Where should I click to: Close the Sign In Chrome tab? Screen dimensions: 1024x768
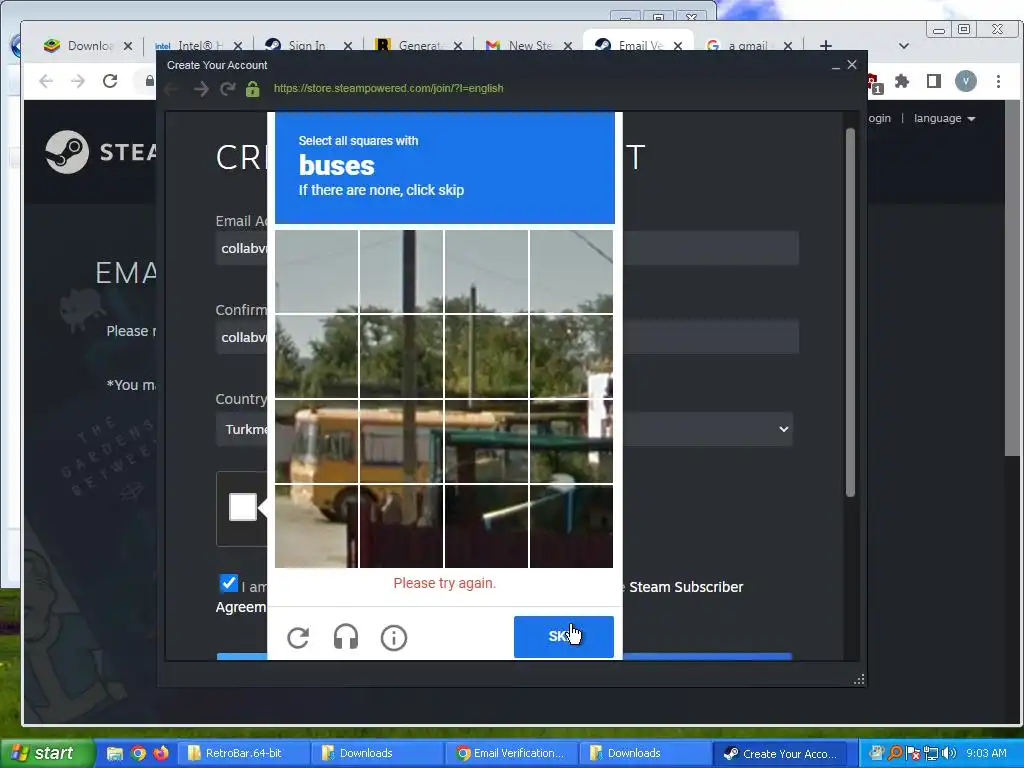click(348, 46)
